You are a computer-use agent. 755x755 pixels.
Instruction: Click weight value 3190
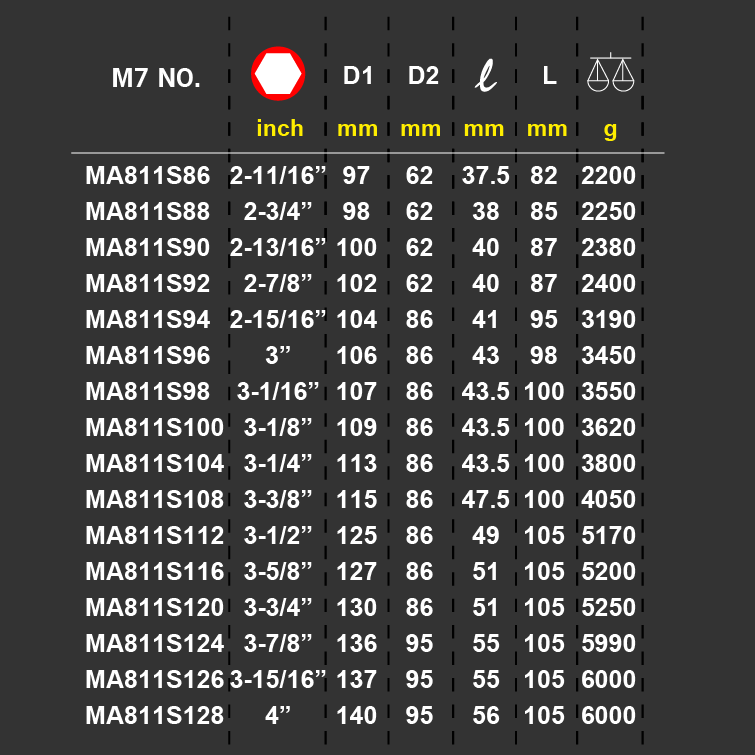tap(609, 319)
